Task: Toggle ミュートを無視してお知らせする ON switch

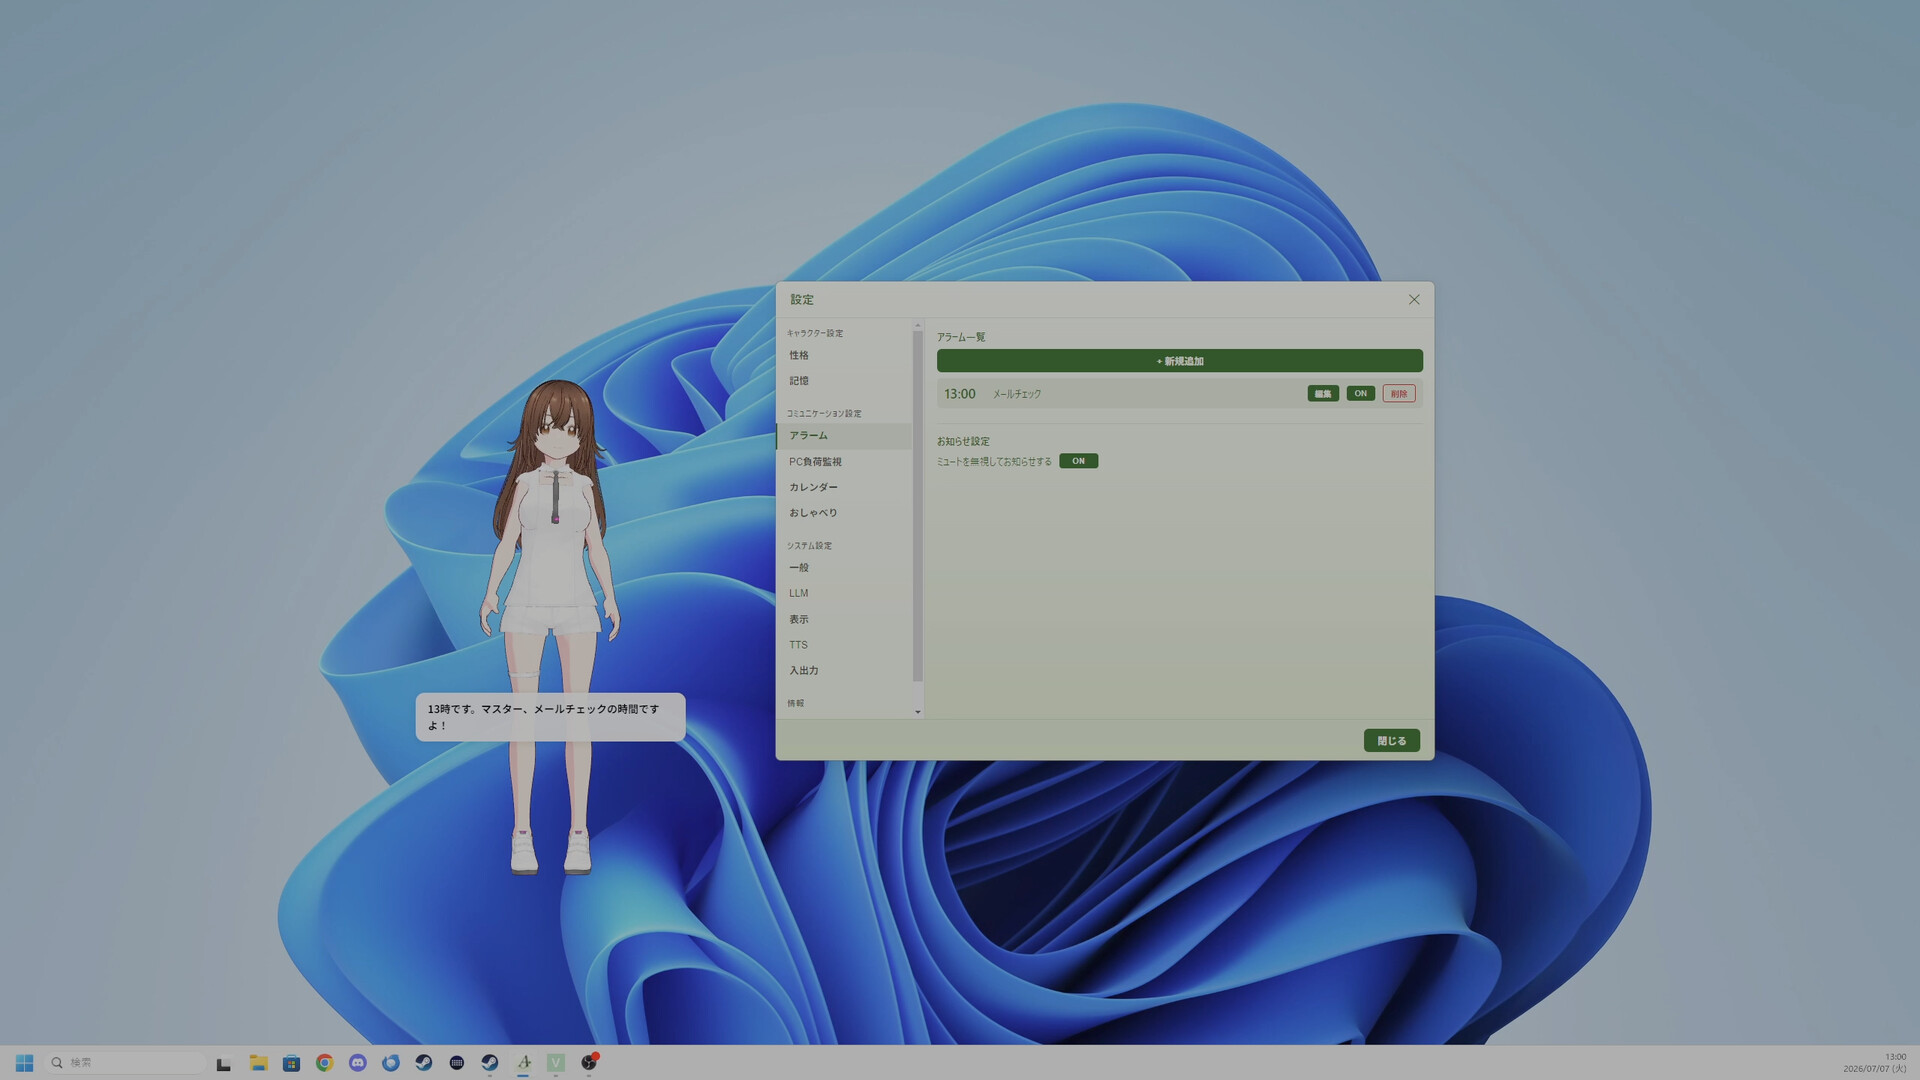Action: (x=1079, y=461)
